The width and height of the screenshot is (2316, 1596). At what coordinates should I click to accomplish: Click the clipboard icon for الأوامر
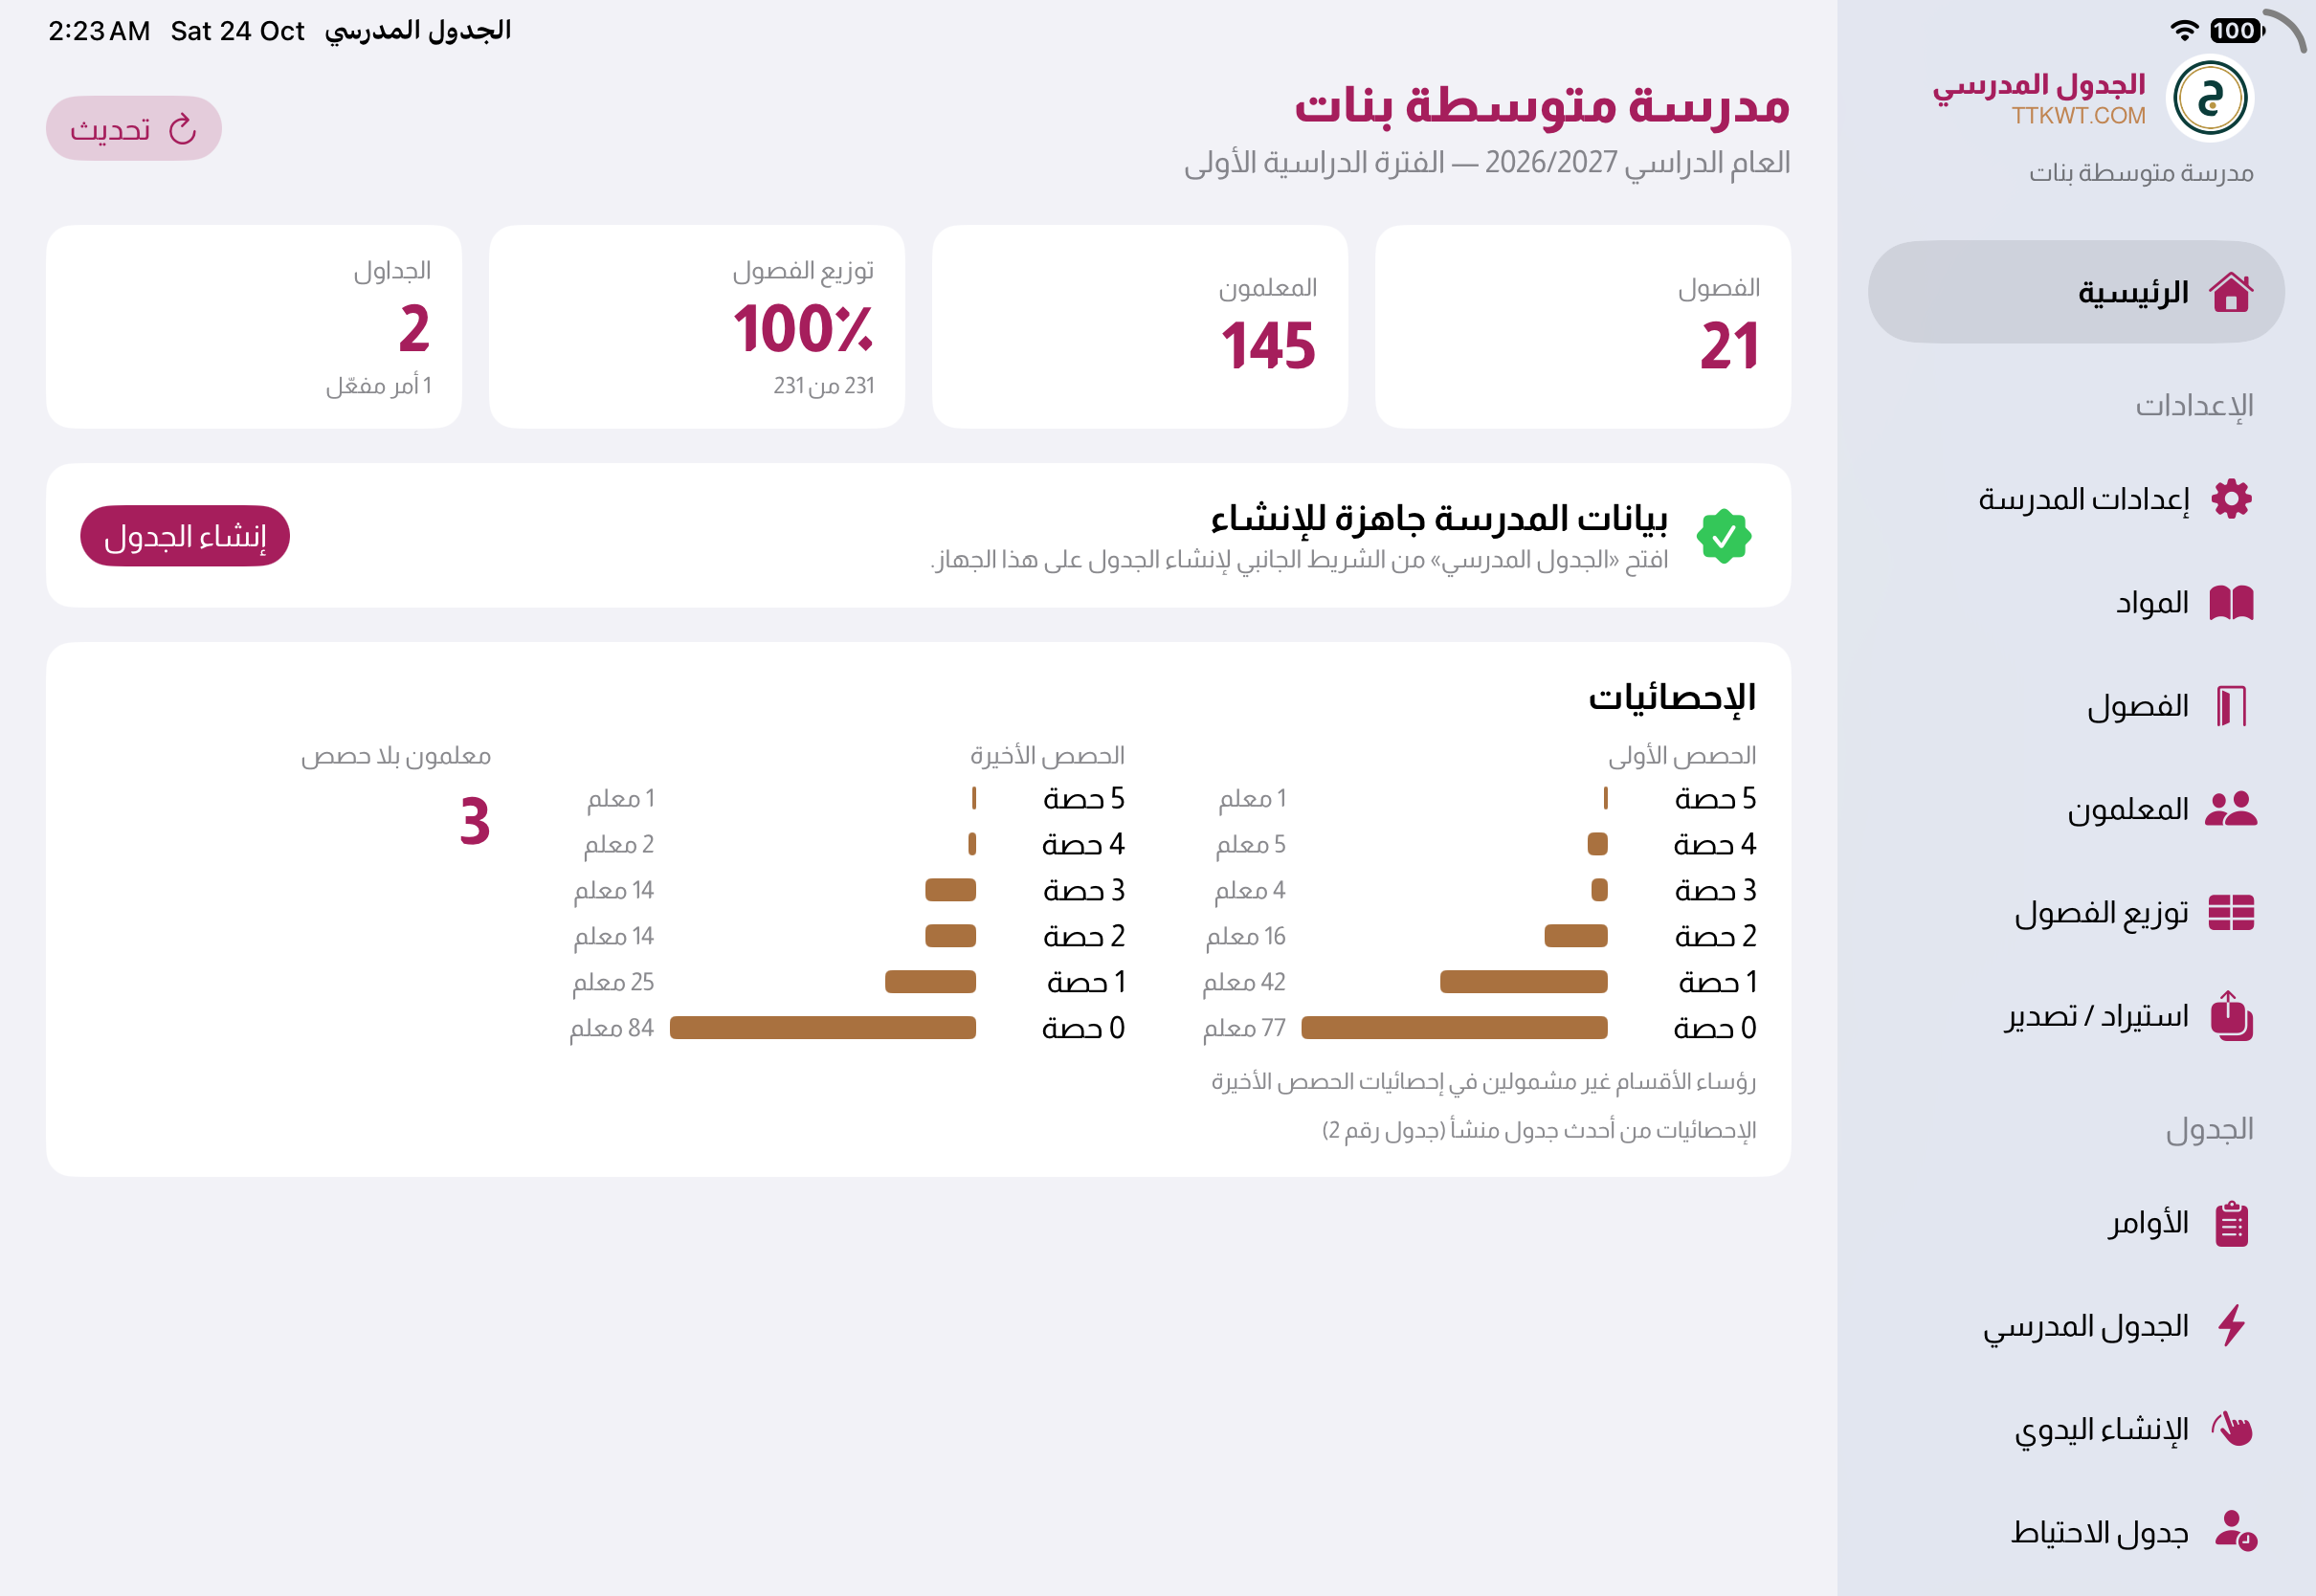2231,1223
